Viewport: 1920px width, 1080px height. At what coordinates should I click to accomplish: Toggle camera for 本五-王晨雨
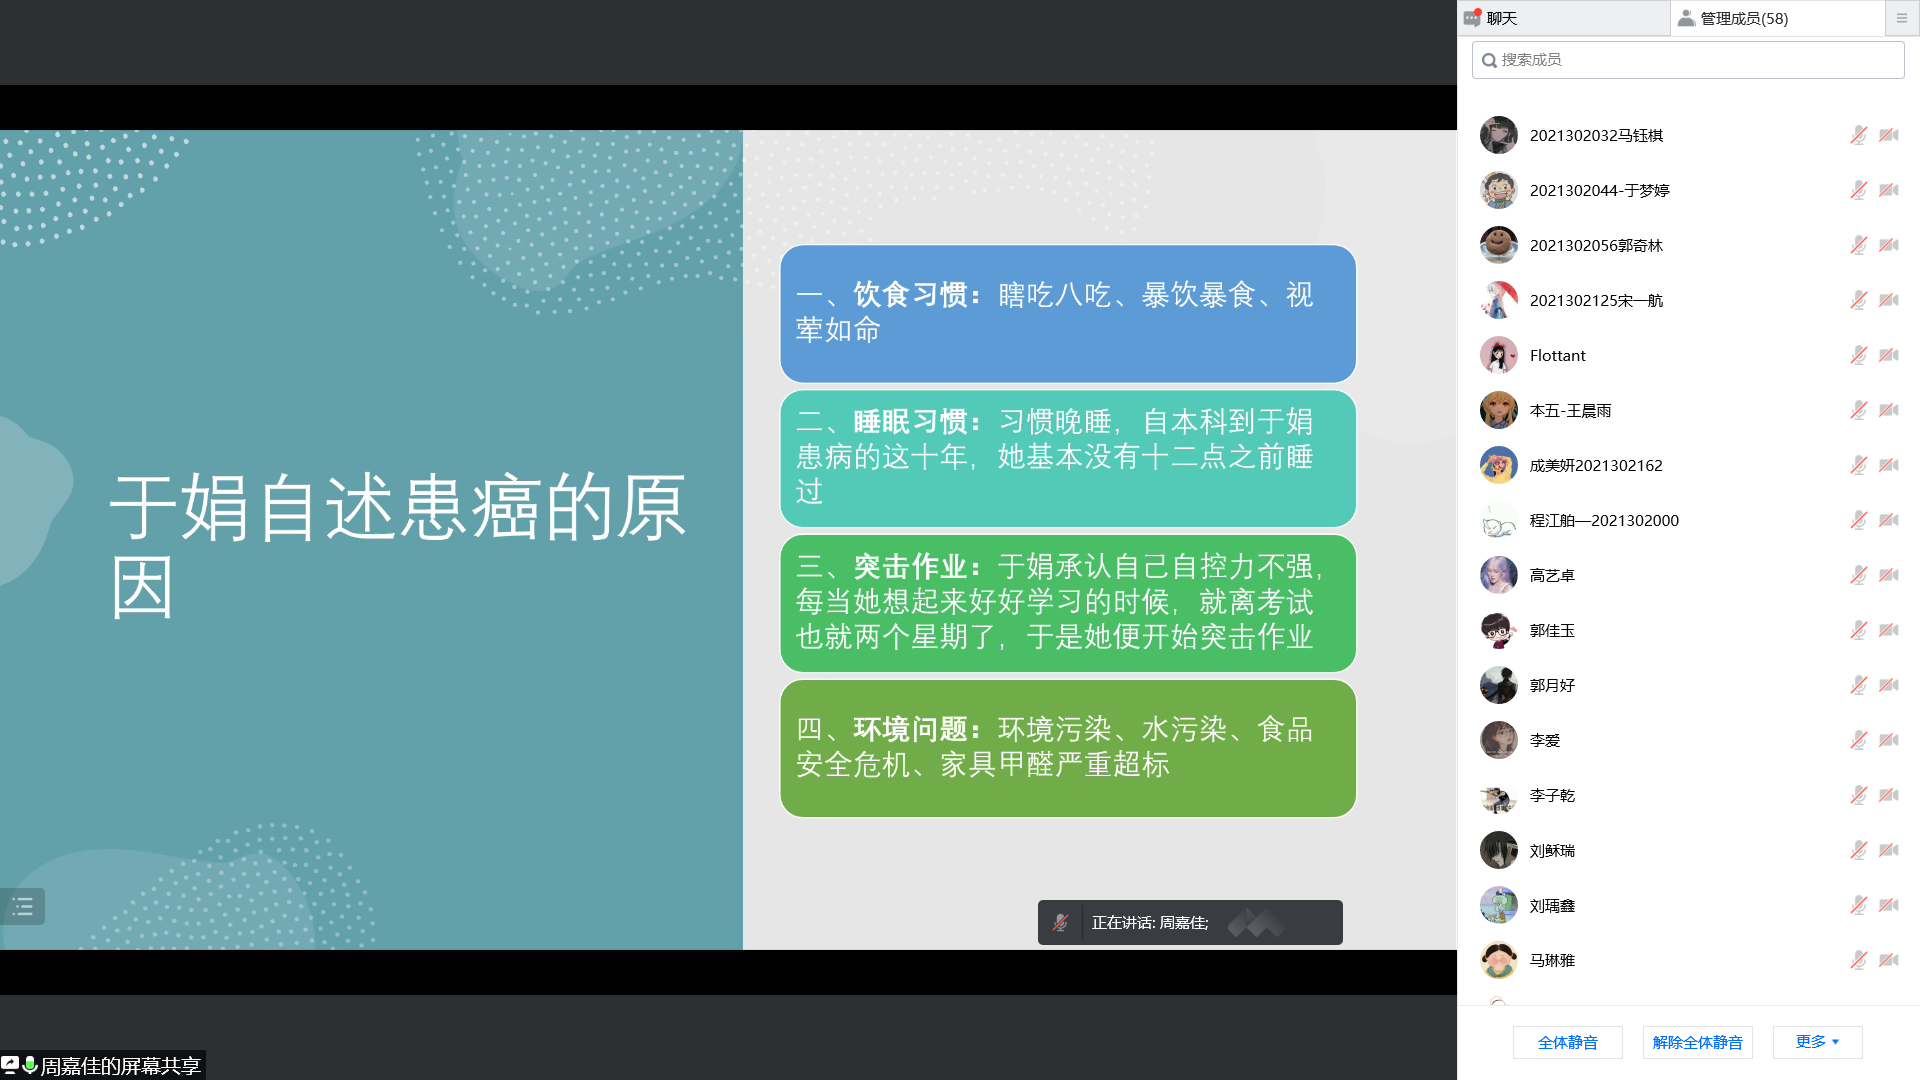click(1888, 410)
